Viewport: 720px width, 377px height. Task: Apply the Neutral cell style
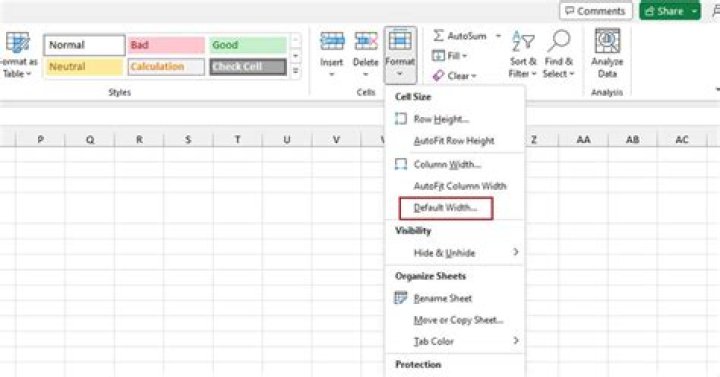pyautogui.click(x=84, y=67)
